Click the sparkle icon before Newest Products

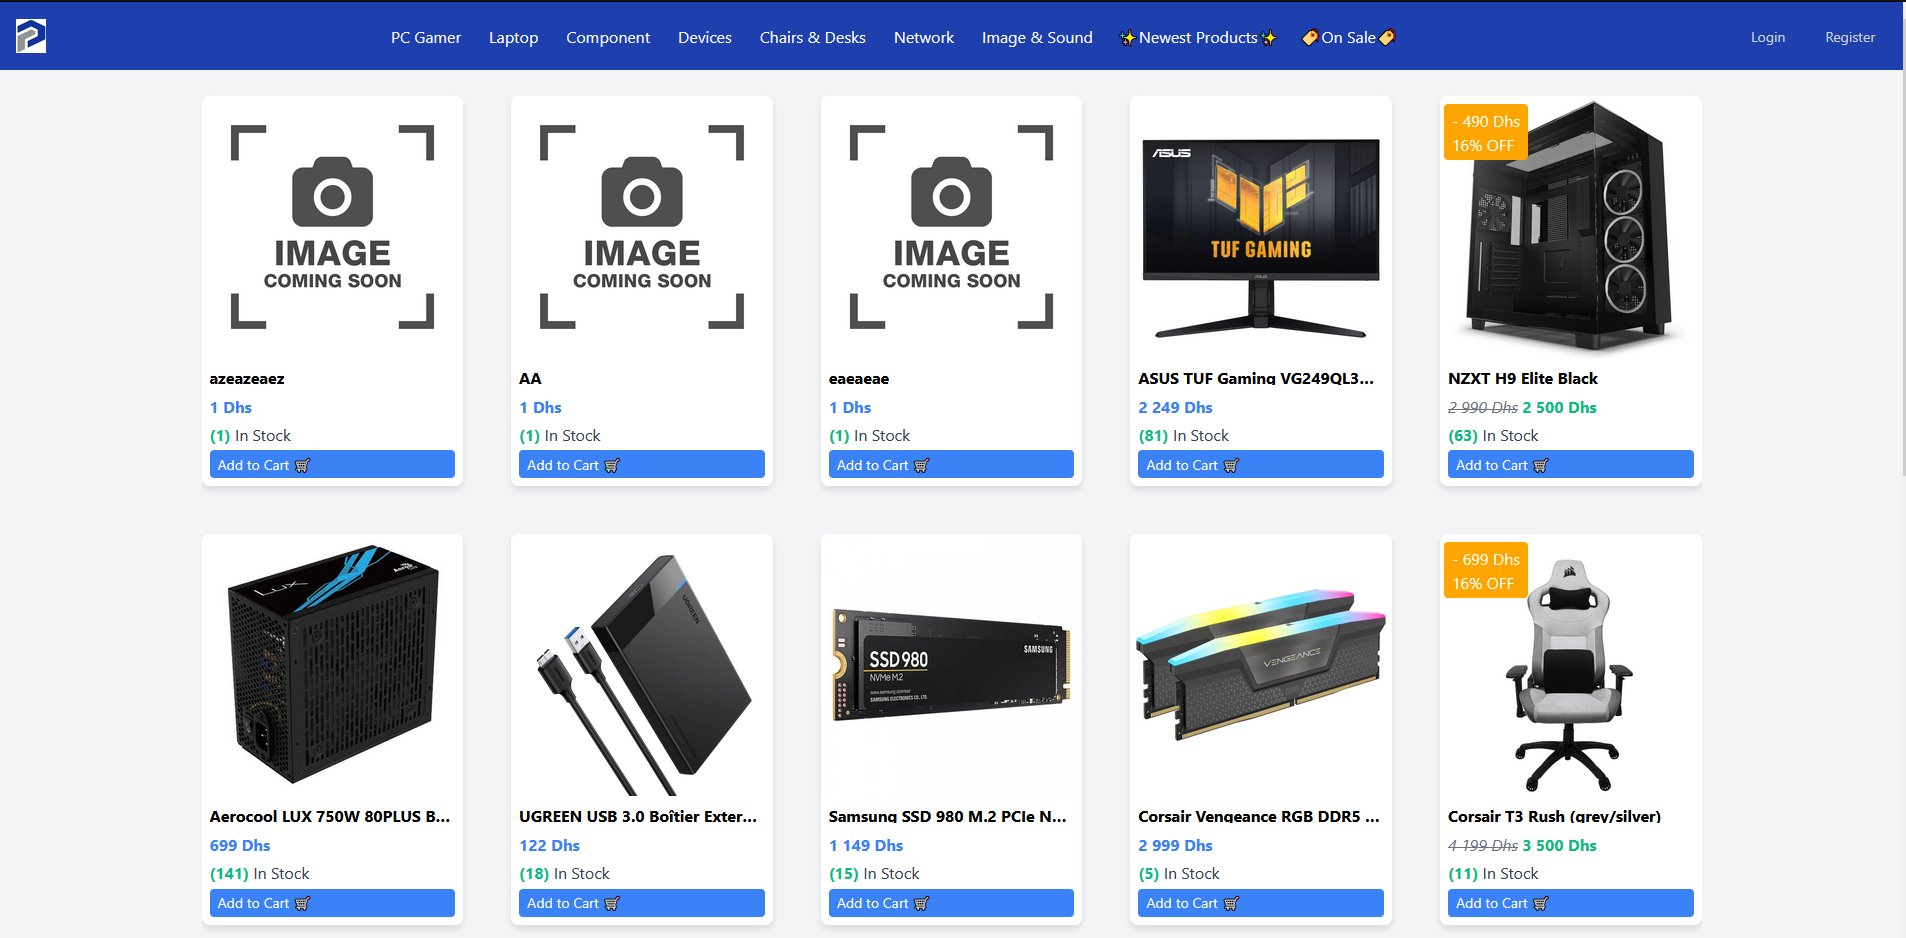point(1127,38)
